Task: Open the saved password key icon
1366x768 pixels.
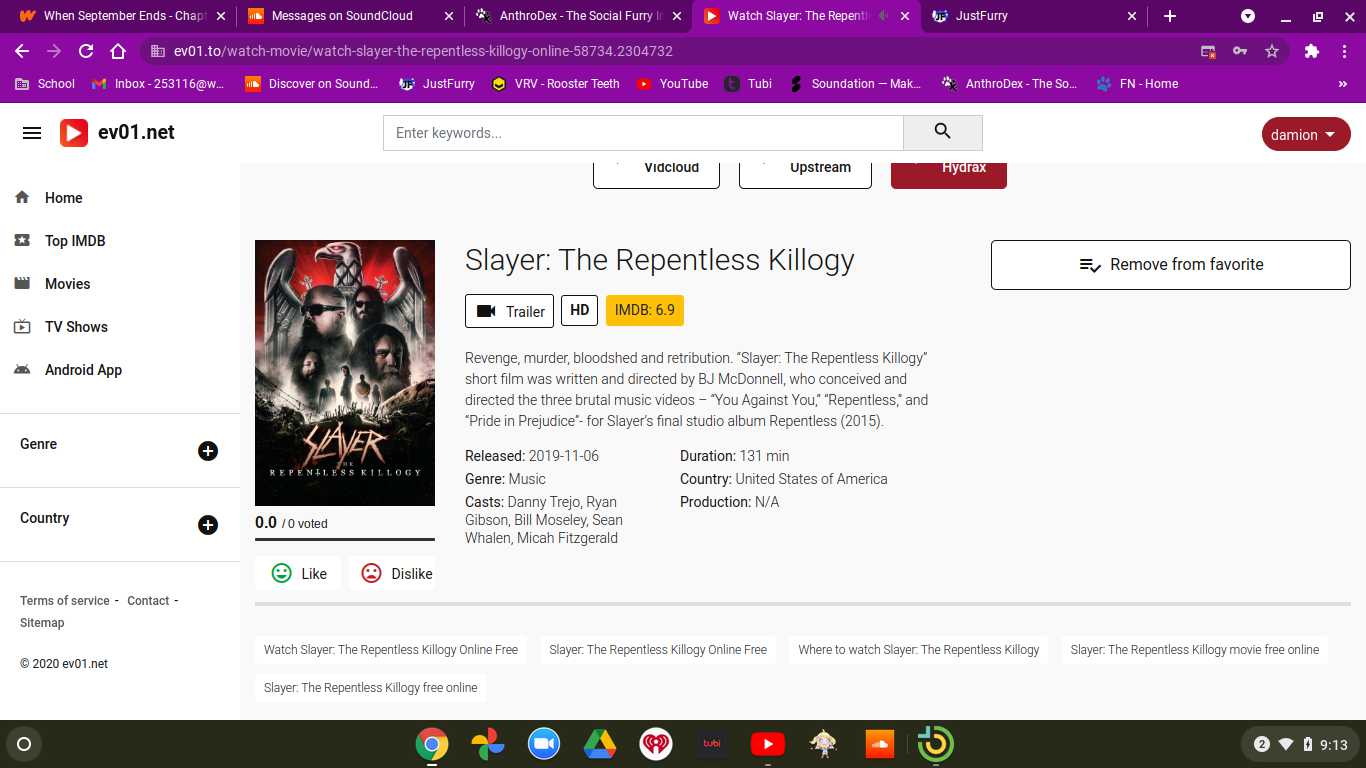Action: 1240,51
